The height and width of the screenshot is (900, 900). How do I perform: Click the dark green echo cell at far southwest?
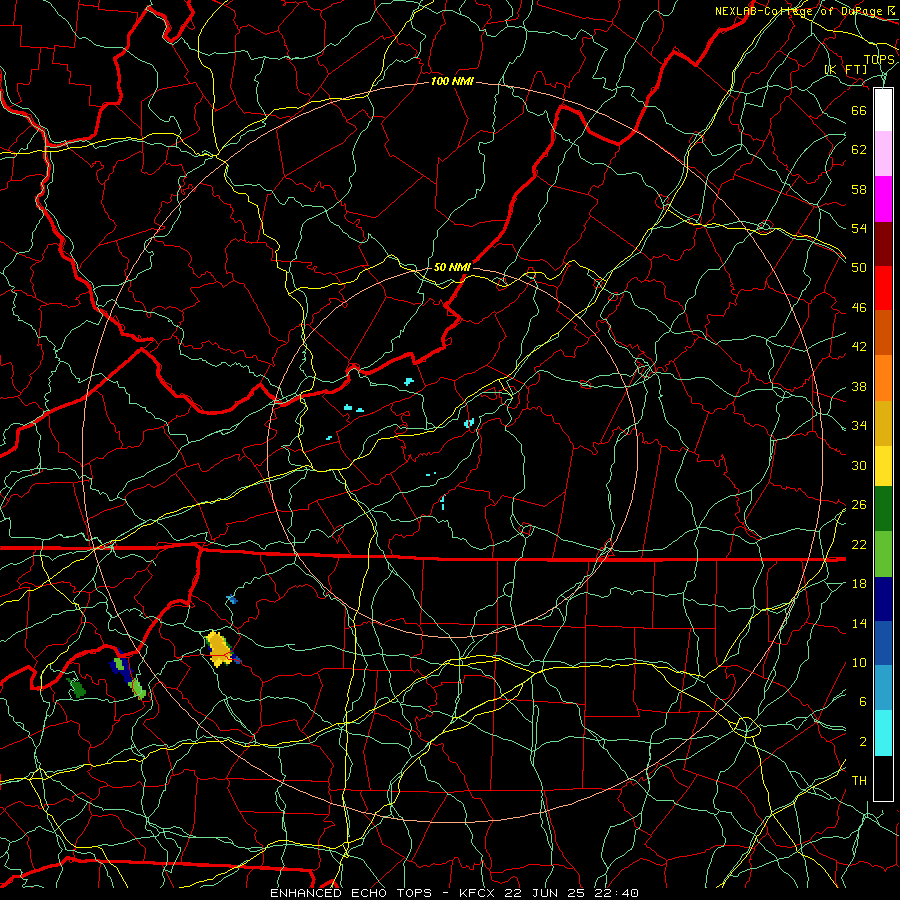[76, 688]
